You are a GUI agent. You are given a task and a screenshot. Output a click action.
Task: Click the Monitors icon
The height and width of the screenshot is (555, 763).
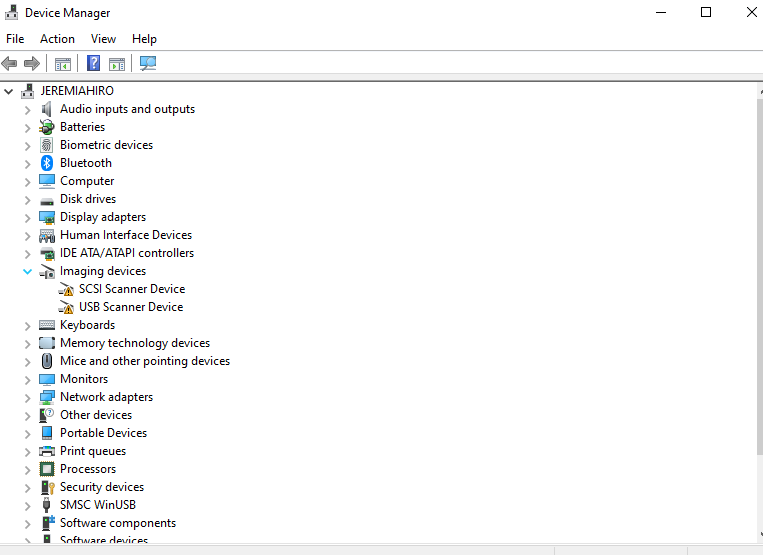(47, 379)
